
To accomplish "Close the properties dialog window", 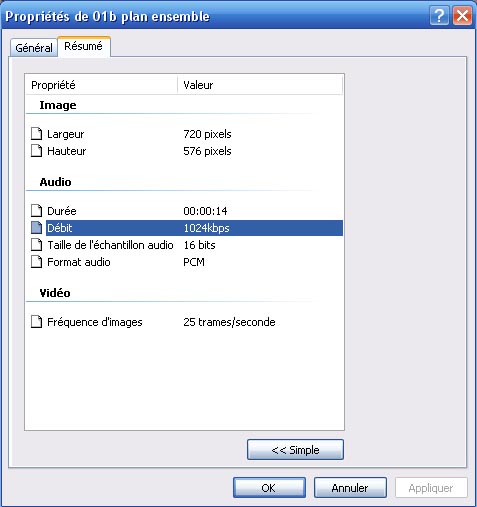I will coord(462,16).
